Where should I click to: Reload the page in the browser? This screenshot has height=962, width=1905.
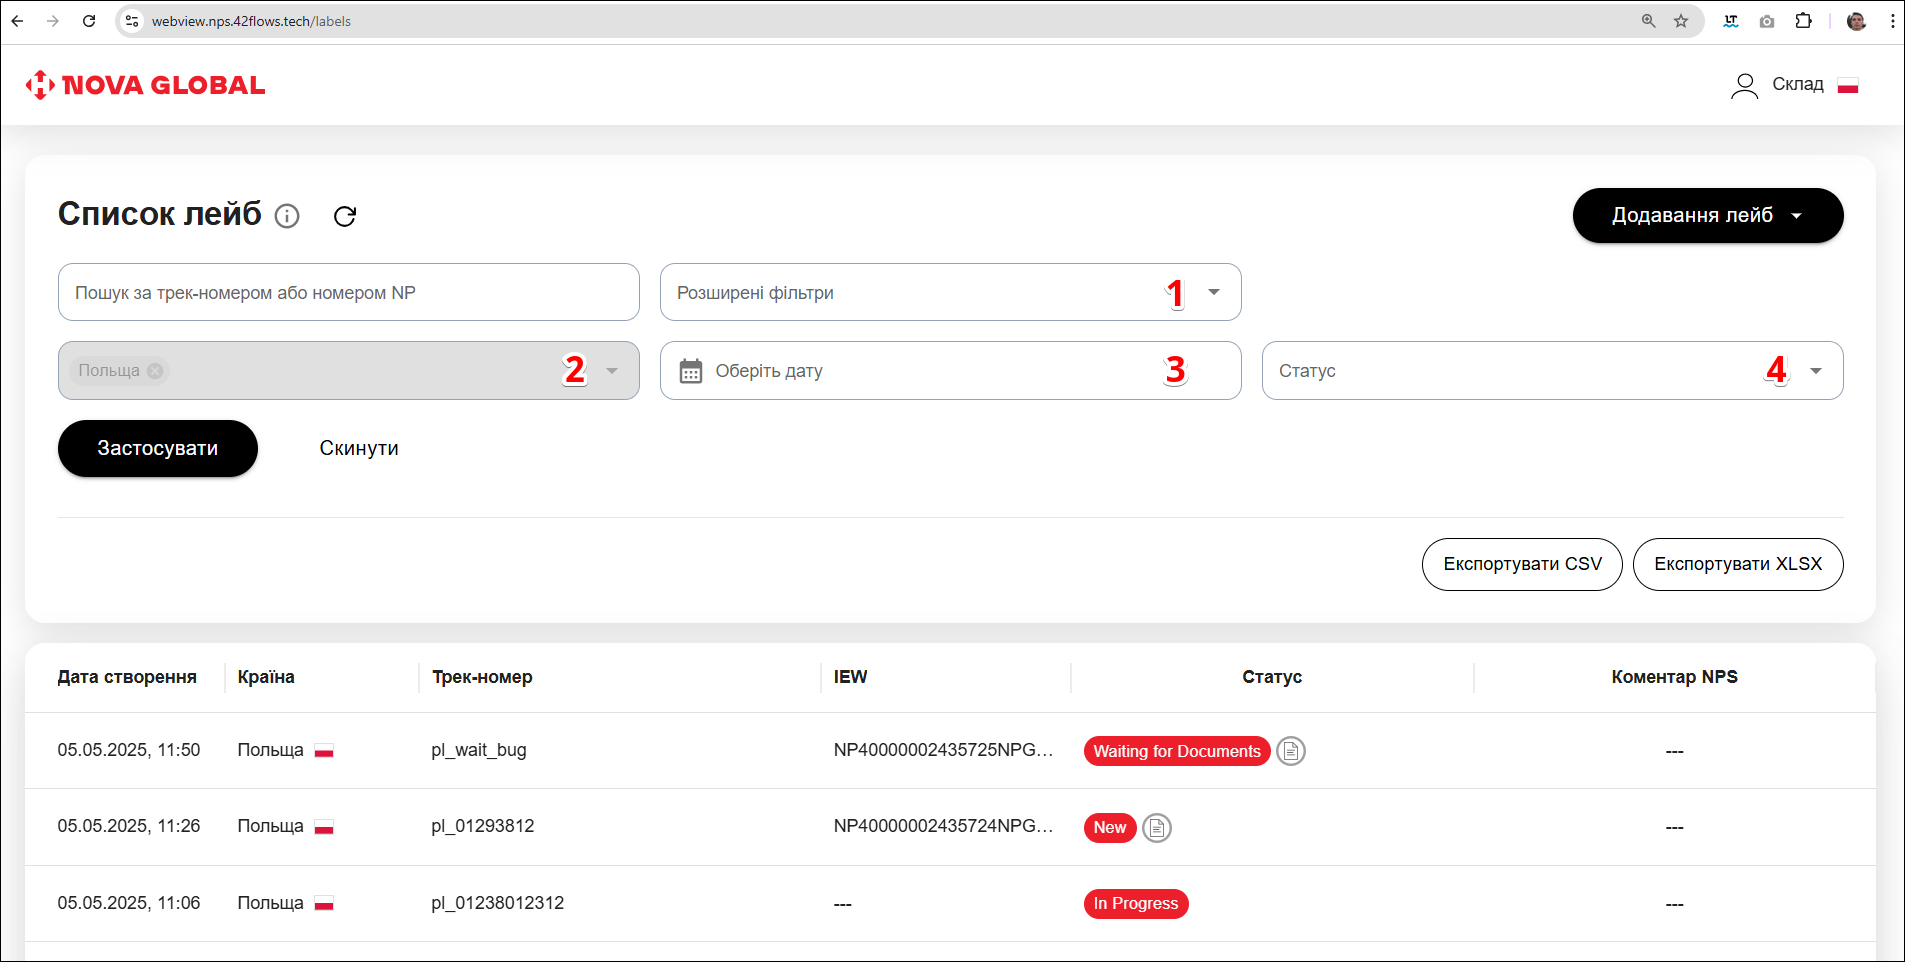click(89, 21)
